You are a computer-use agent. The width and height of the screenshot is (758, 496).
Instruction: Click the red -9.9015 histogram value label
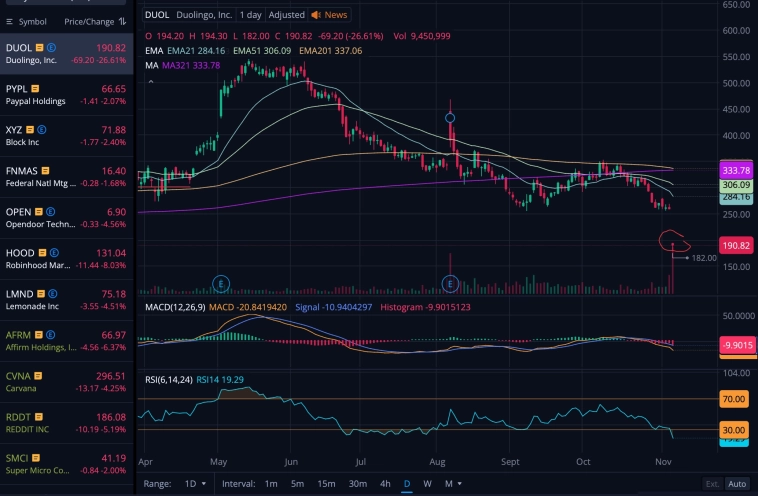click(737, 345)
